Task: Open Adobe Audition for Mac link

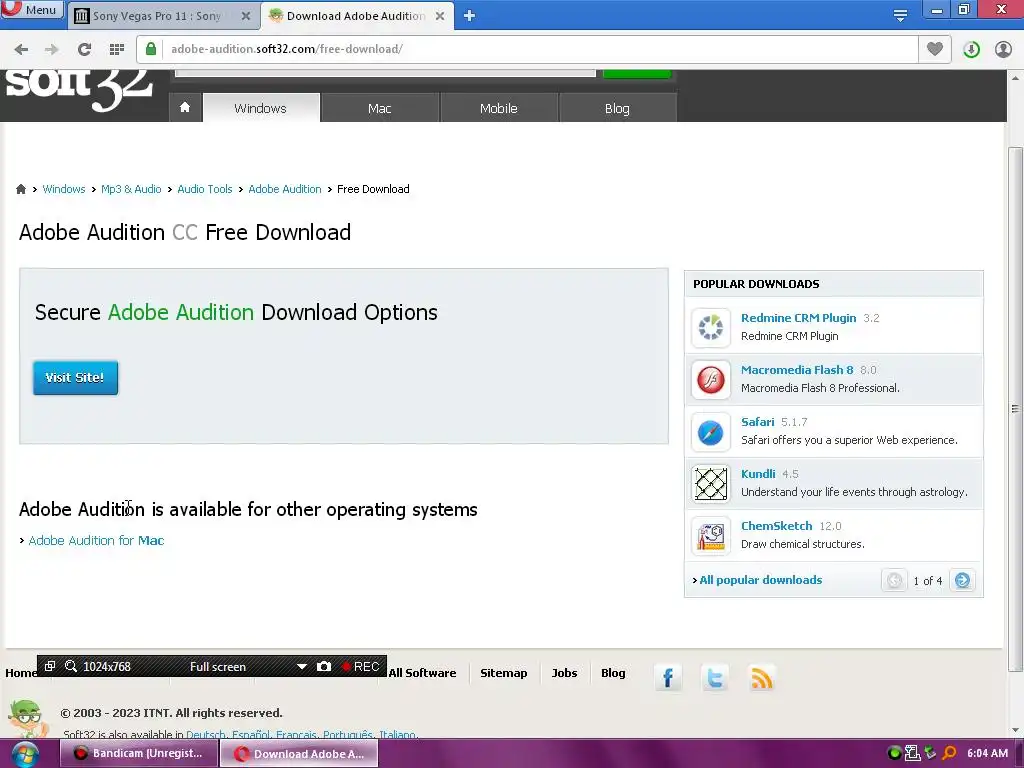Action: pyautogui.click(x=96, y=540)
